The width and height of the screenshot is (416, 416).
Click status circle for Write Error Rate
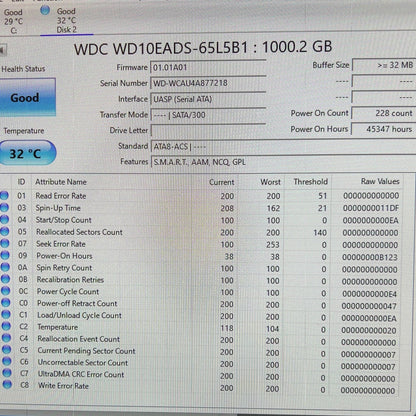point(7,385)
